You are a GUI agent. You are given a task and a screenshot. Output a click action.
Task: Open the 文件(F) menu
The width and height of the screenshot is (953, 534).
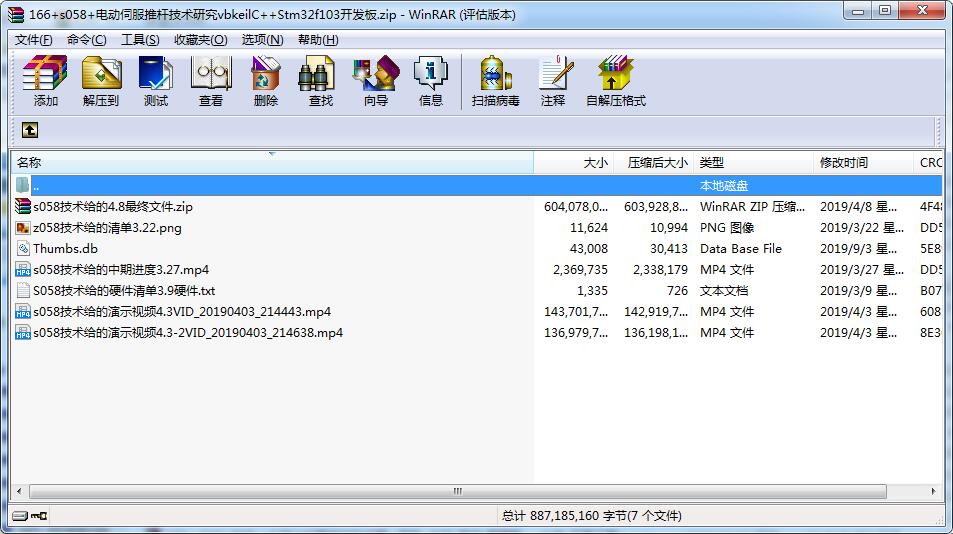pyautogui.click(x=33, y=39)
